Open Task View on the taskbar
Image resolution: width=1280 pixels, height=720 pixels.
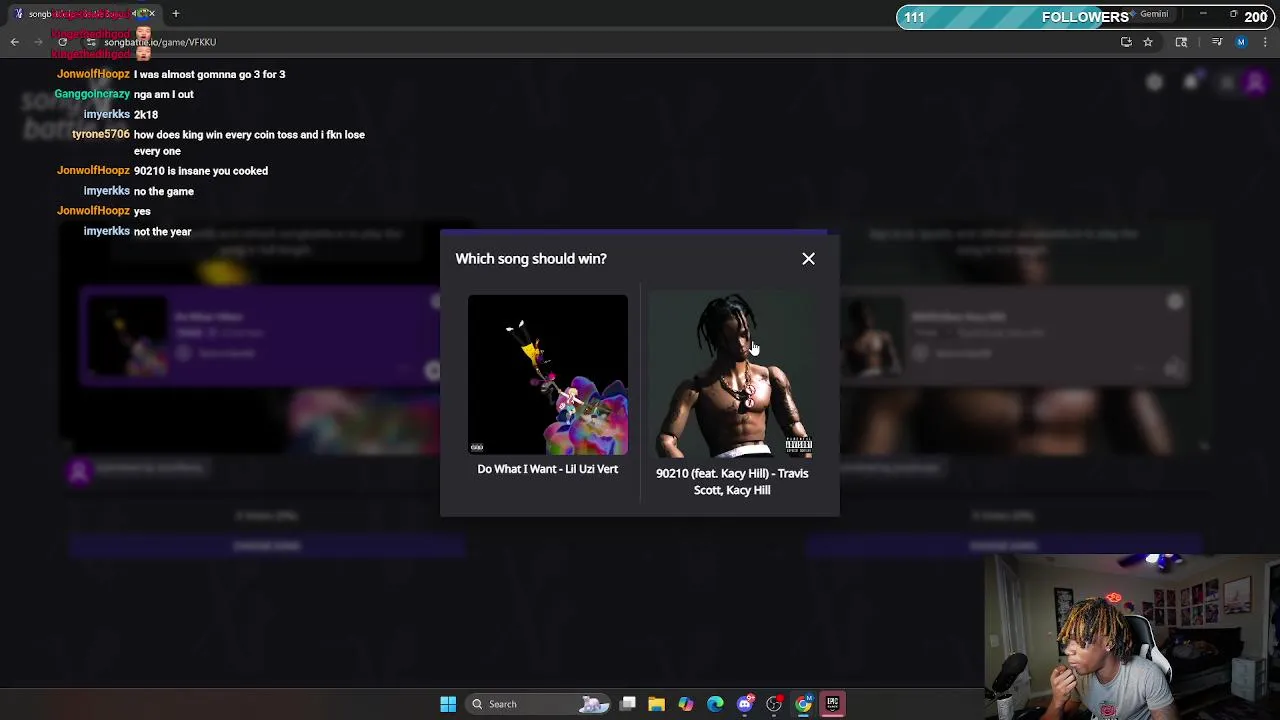pyautogui.click(x=628, y=704)
